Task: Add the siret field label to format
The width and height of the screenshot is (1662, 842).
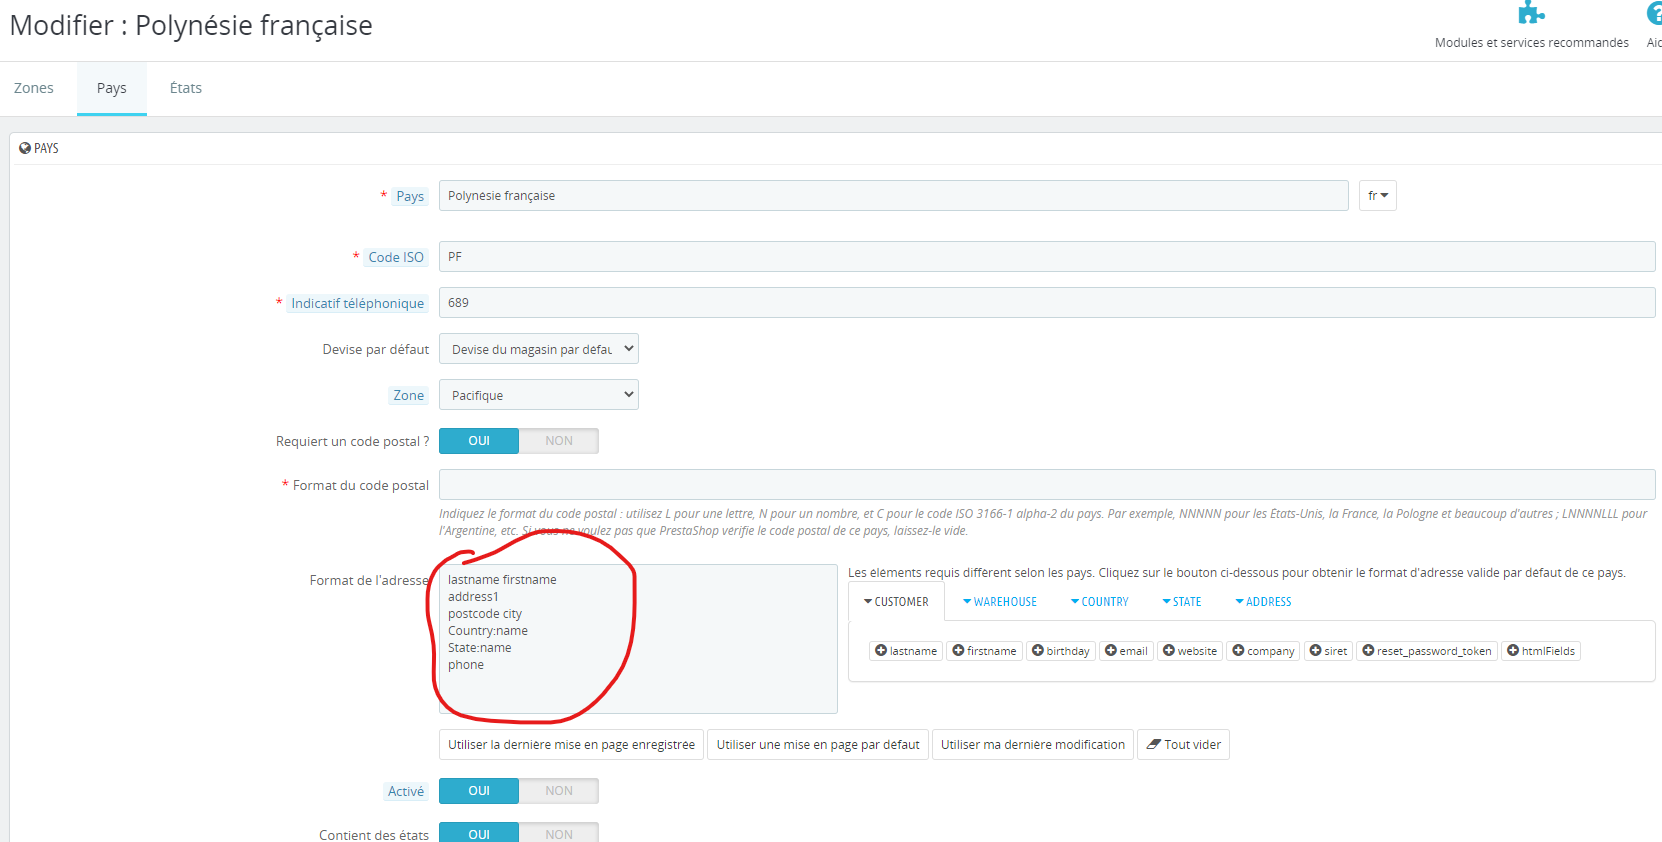Action: point(1336,651)
